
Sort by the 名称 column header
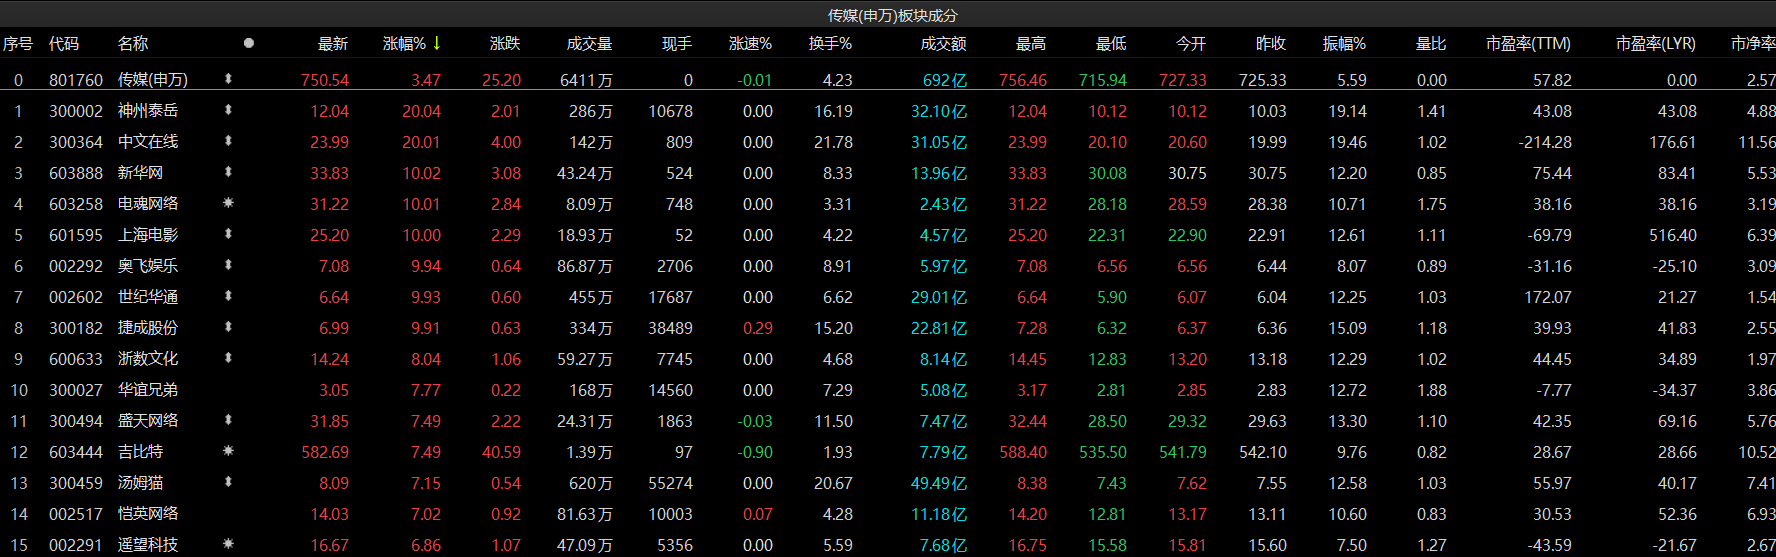tap(133, 44)
